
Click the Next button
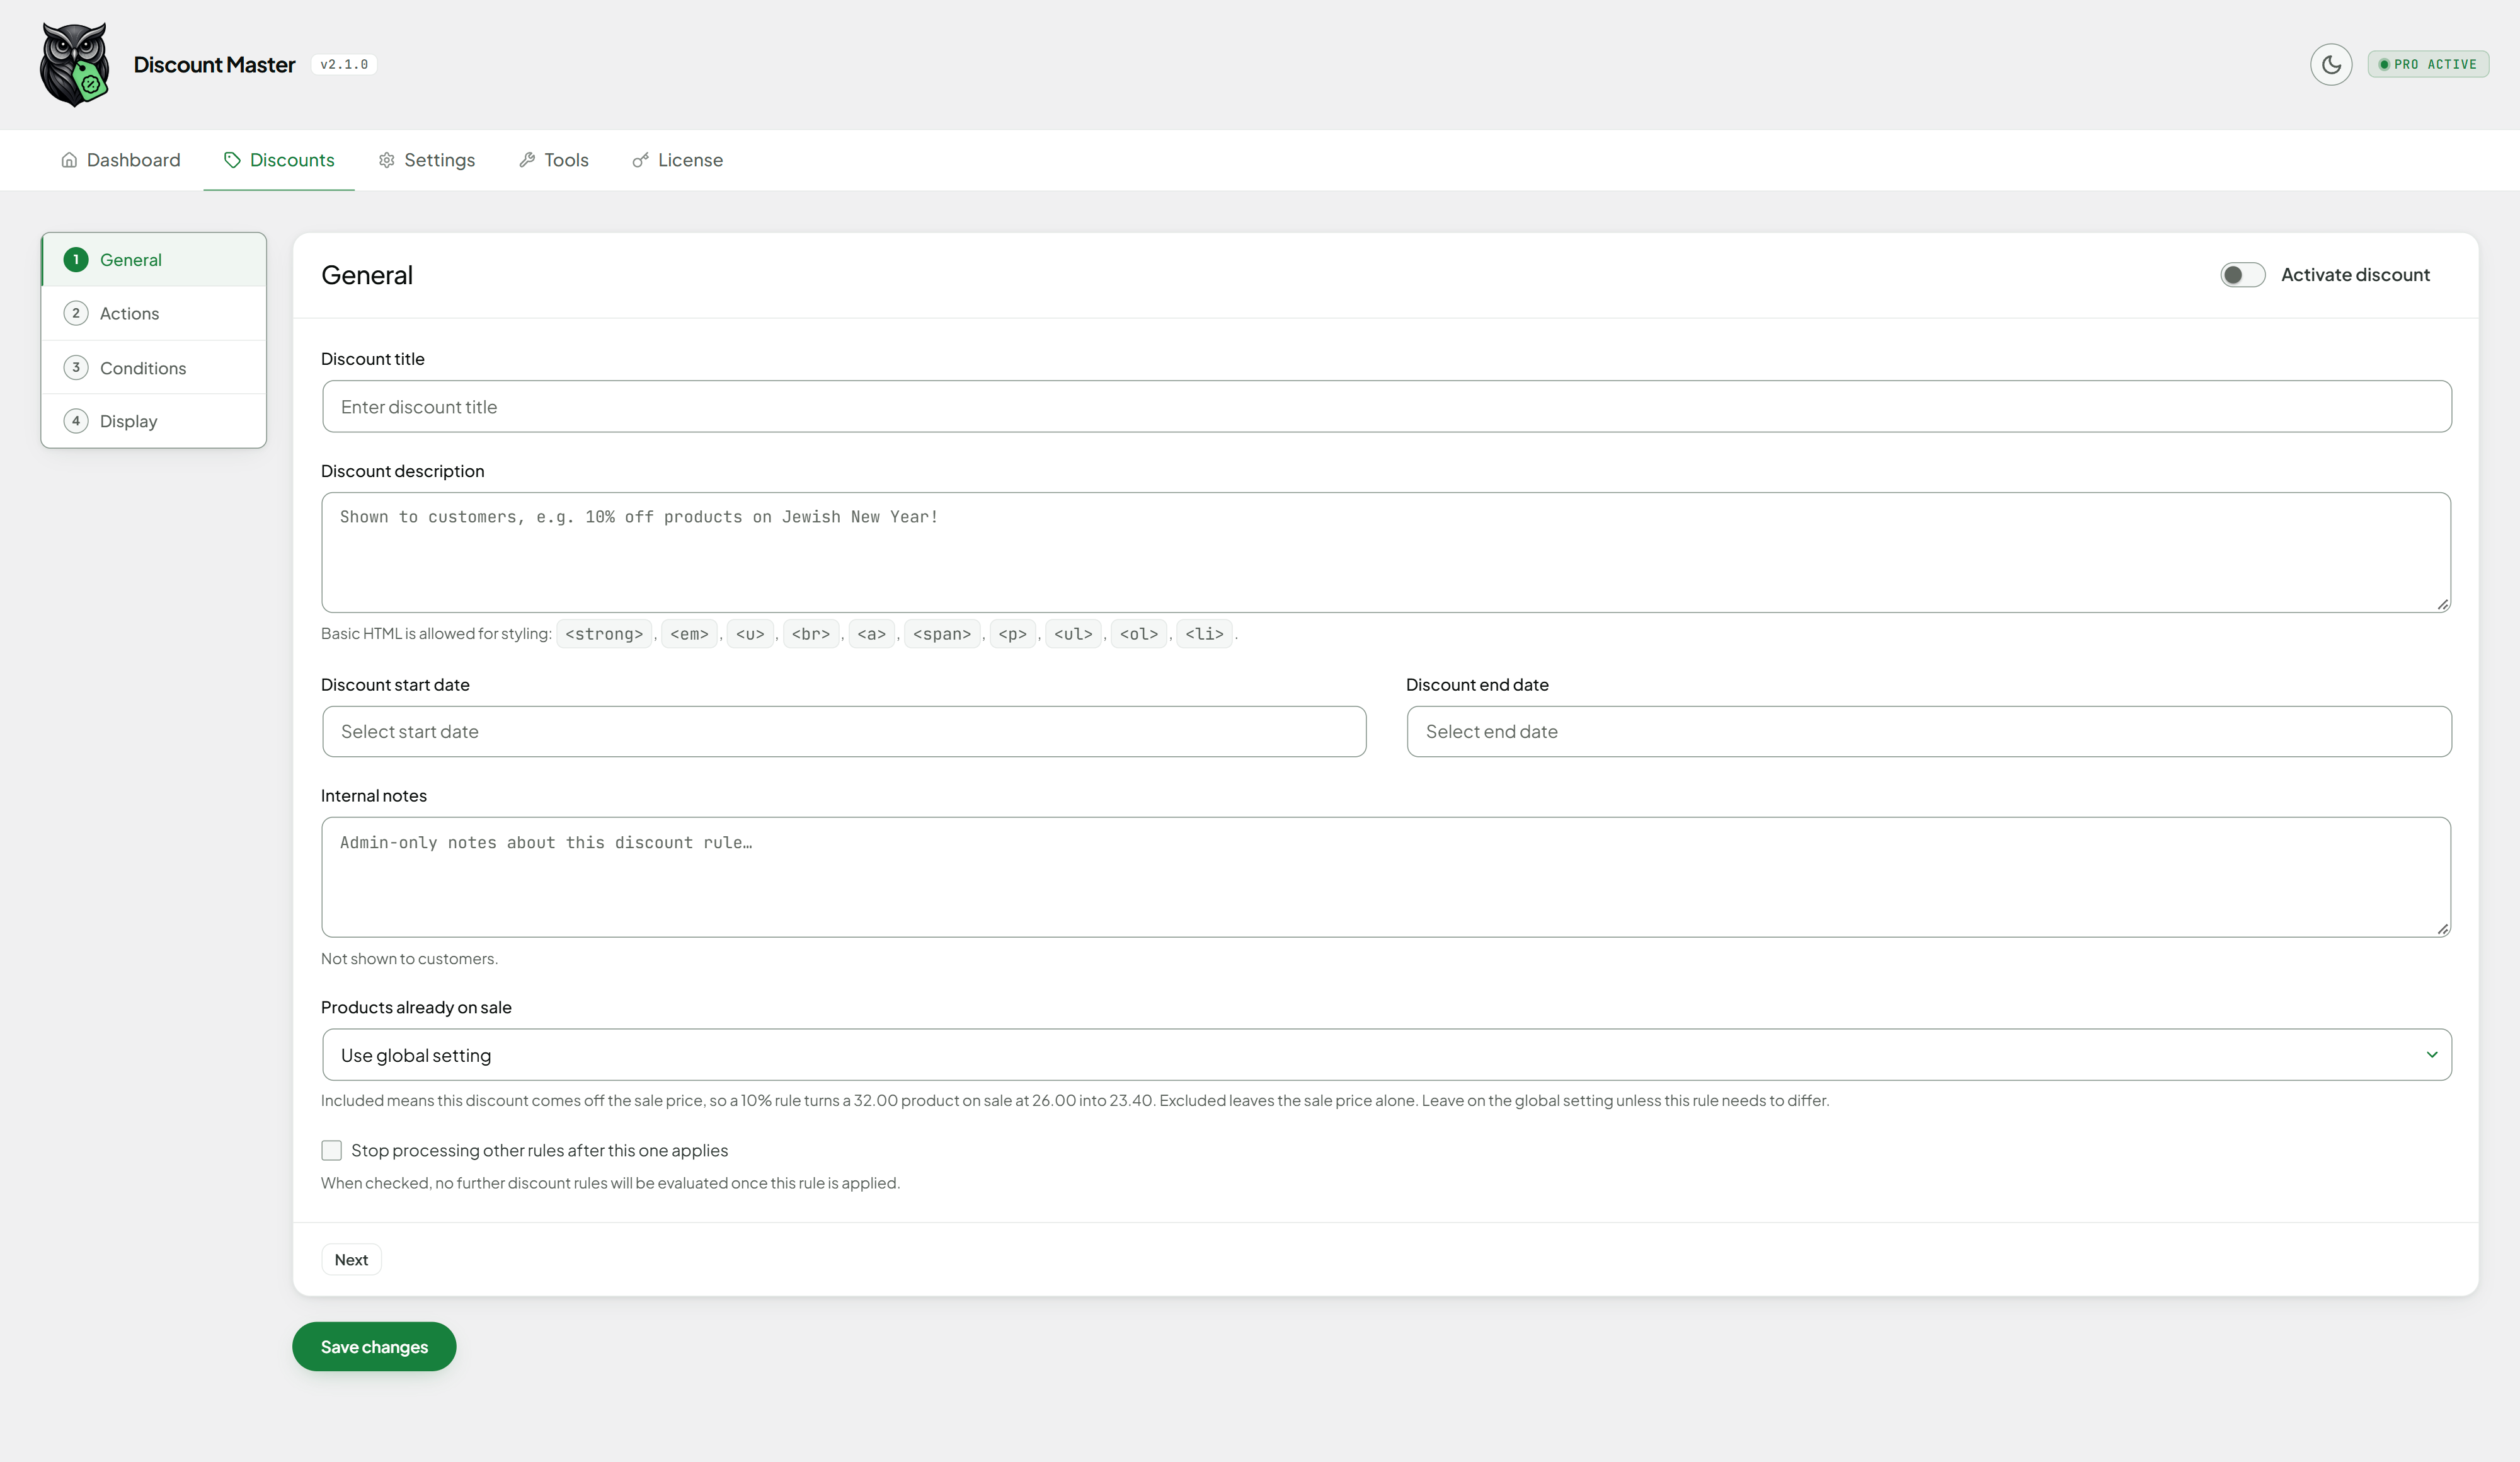tap(351, 1260)
